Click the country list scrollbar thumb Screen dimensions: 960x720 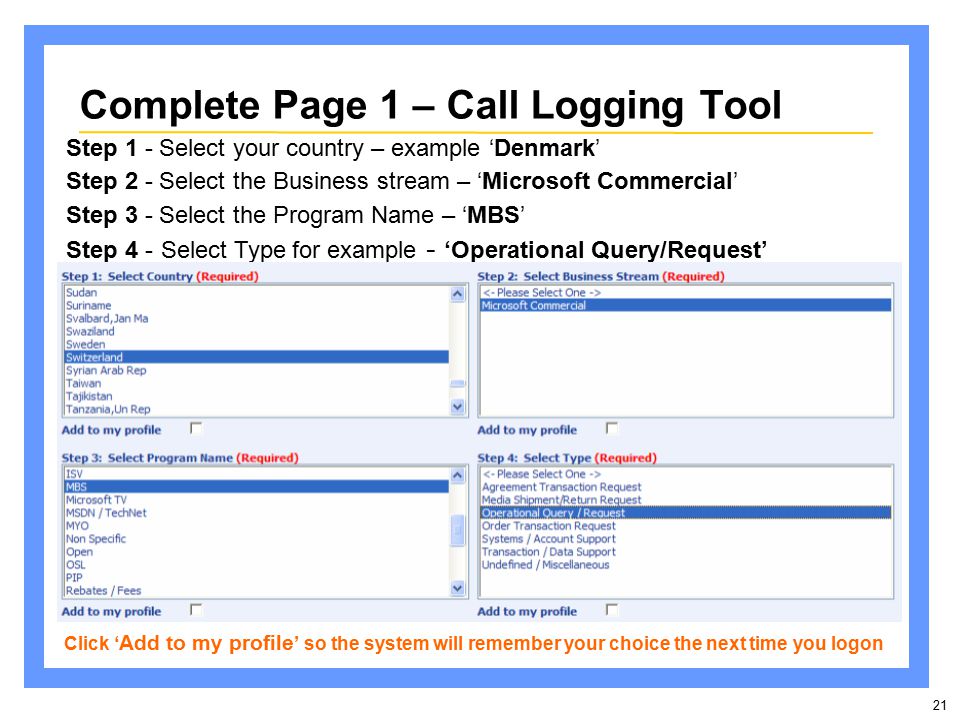point(457,384)
